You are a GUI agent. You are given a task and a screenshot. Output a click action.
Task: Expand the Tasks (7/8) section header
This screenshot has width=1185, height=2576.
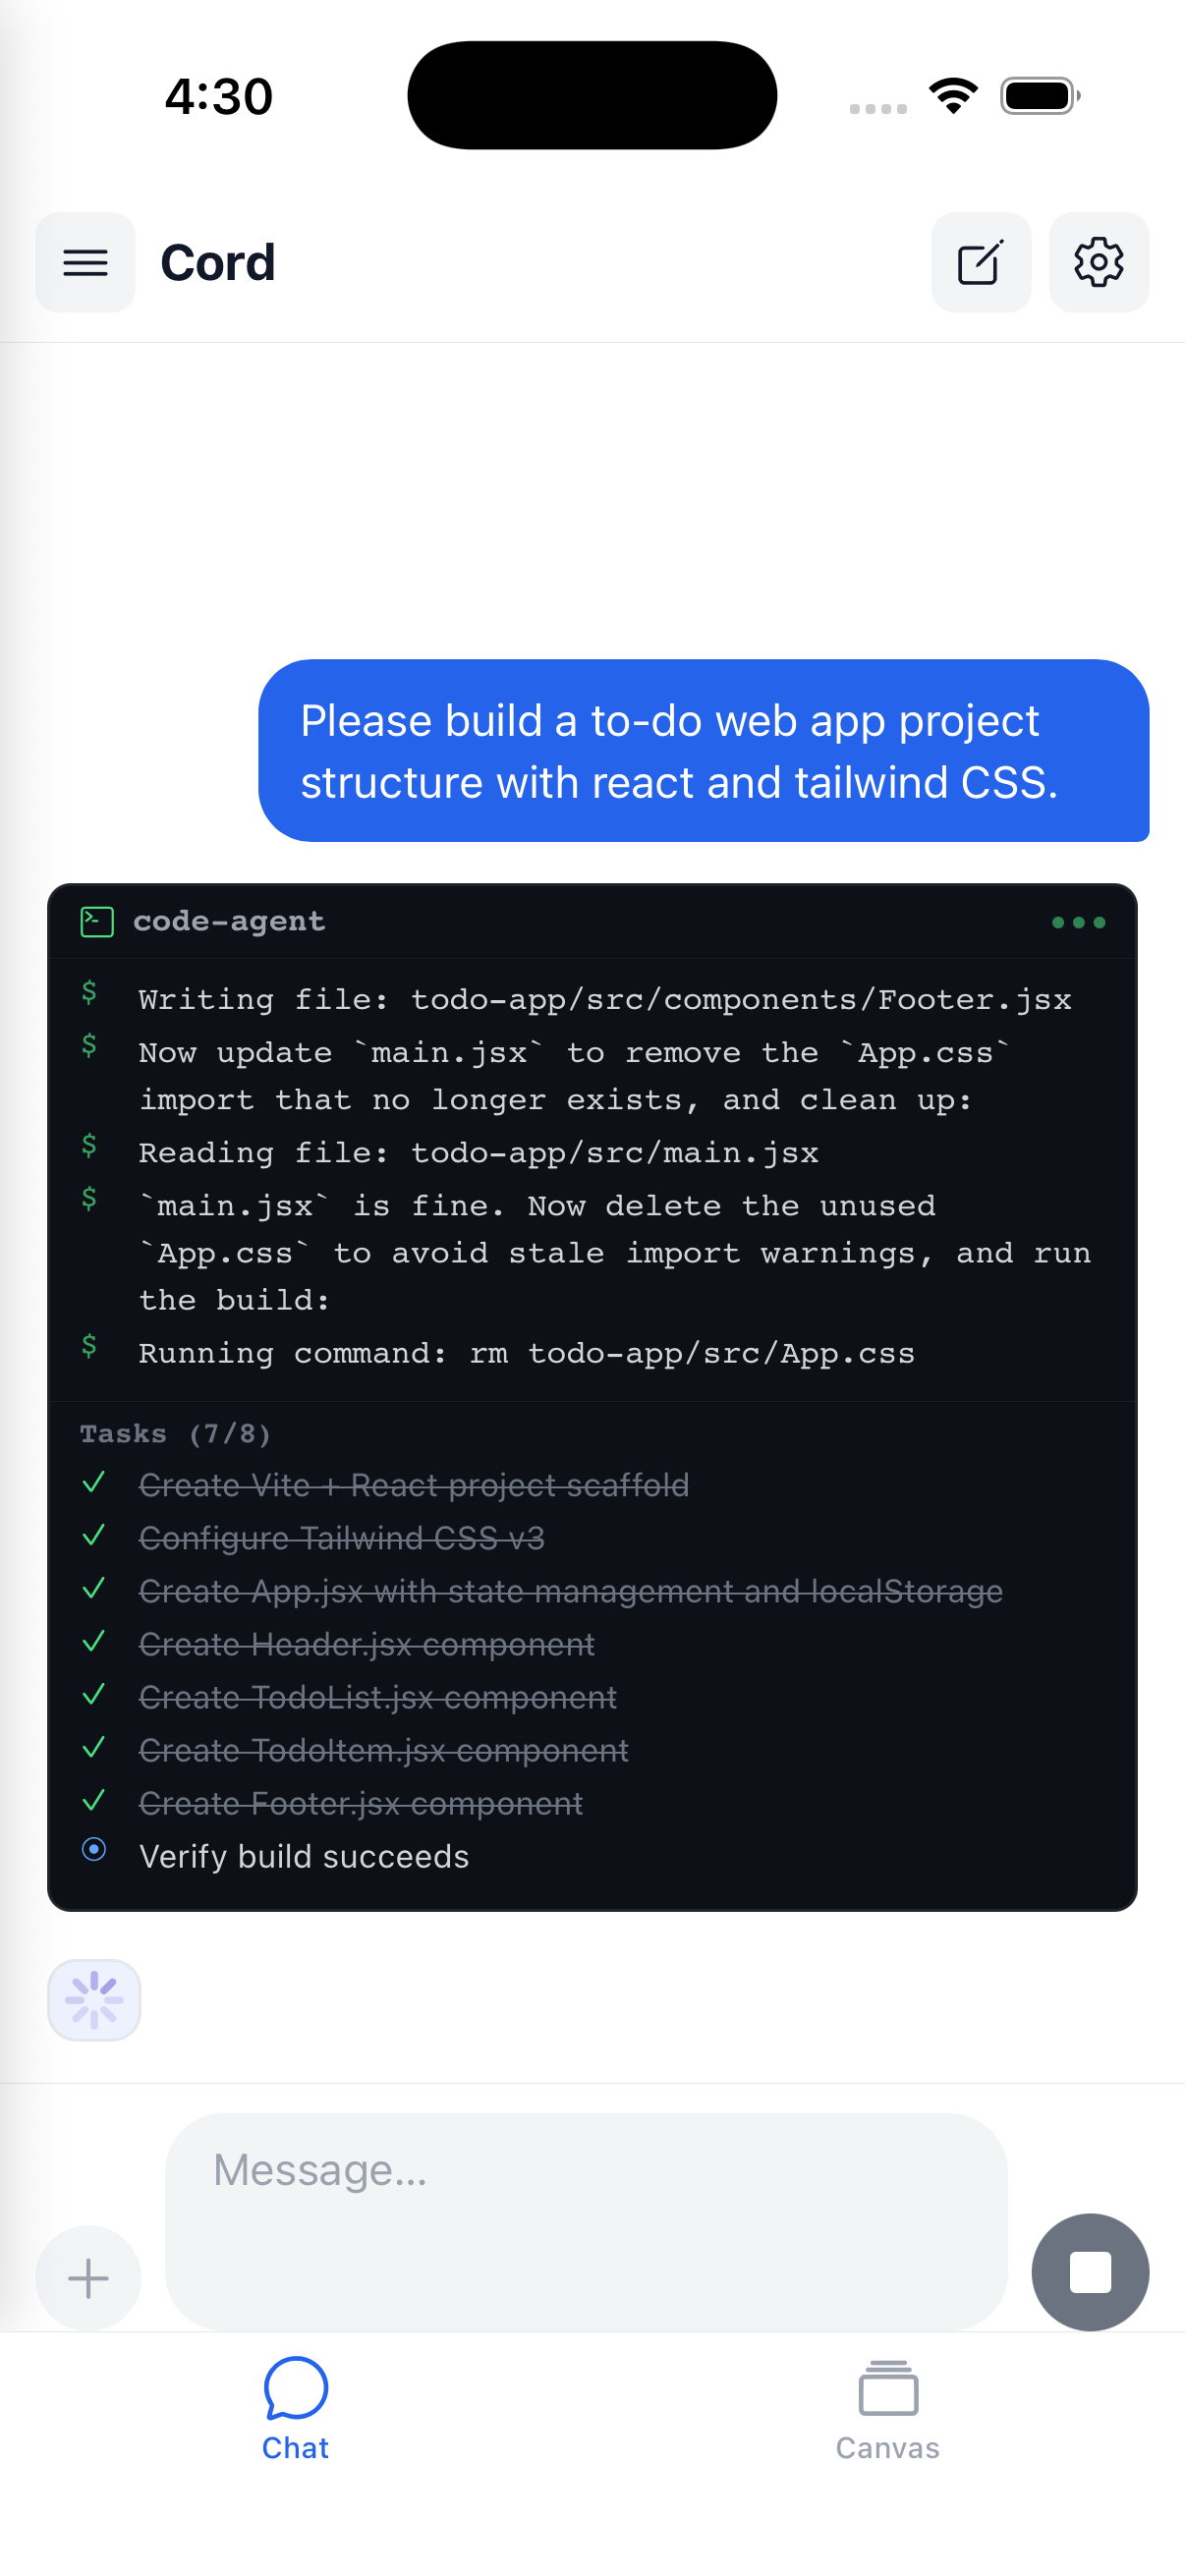coord(175,1433)
